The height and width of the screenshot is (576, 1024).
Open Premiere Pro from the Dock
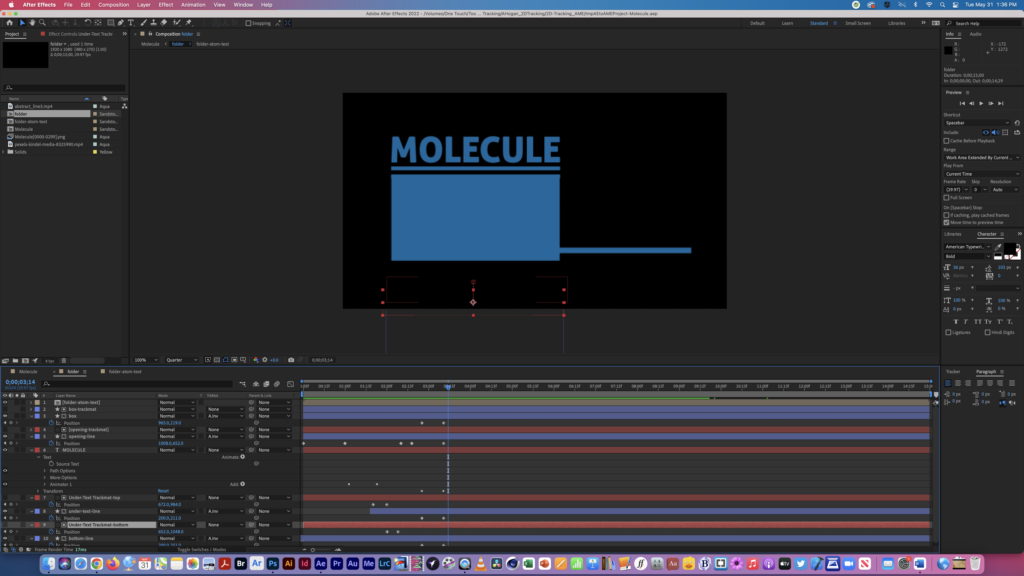pyautogui.click(x=336, y=564)
